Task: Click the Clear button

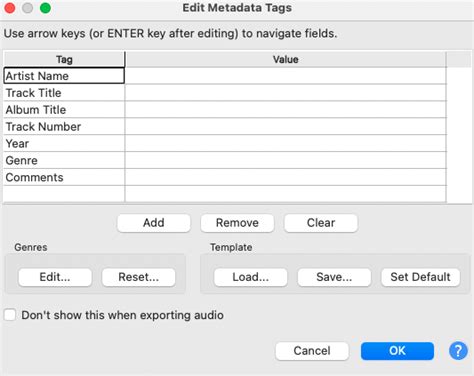Action: click(x=321, y=223)
